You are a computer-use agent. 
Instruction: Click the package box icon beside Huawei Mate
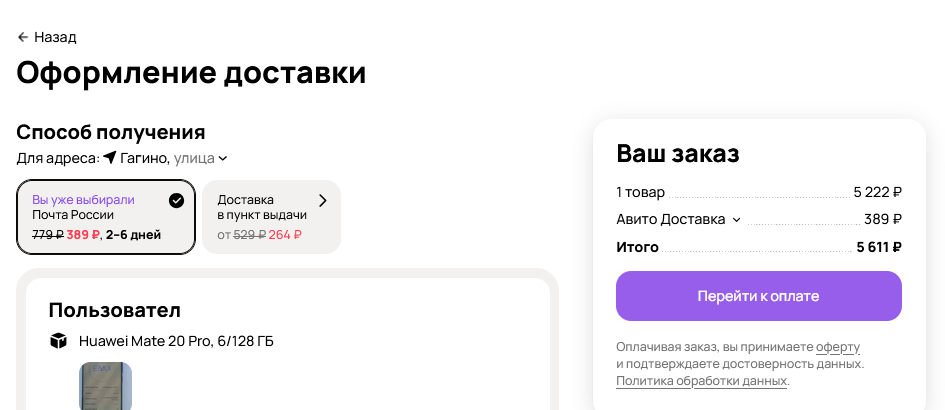pyautogui.click(x=58, y=341)
